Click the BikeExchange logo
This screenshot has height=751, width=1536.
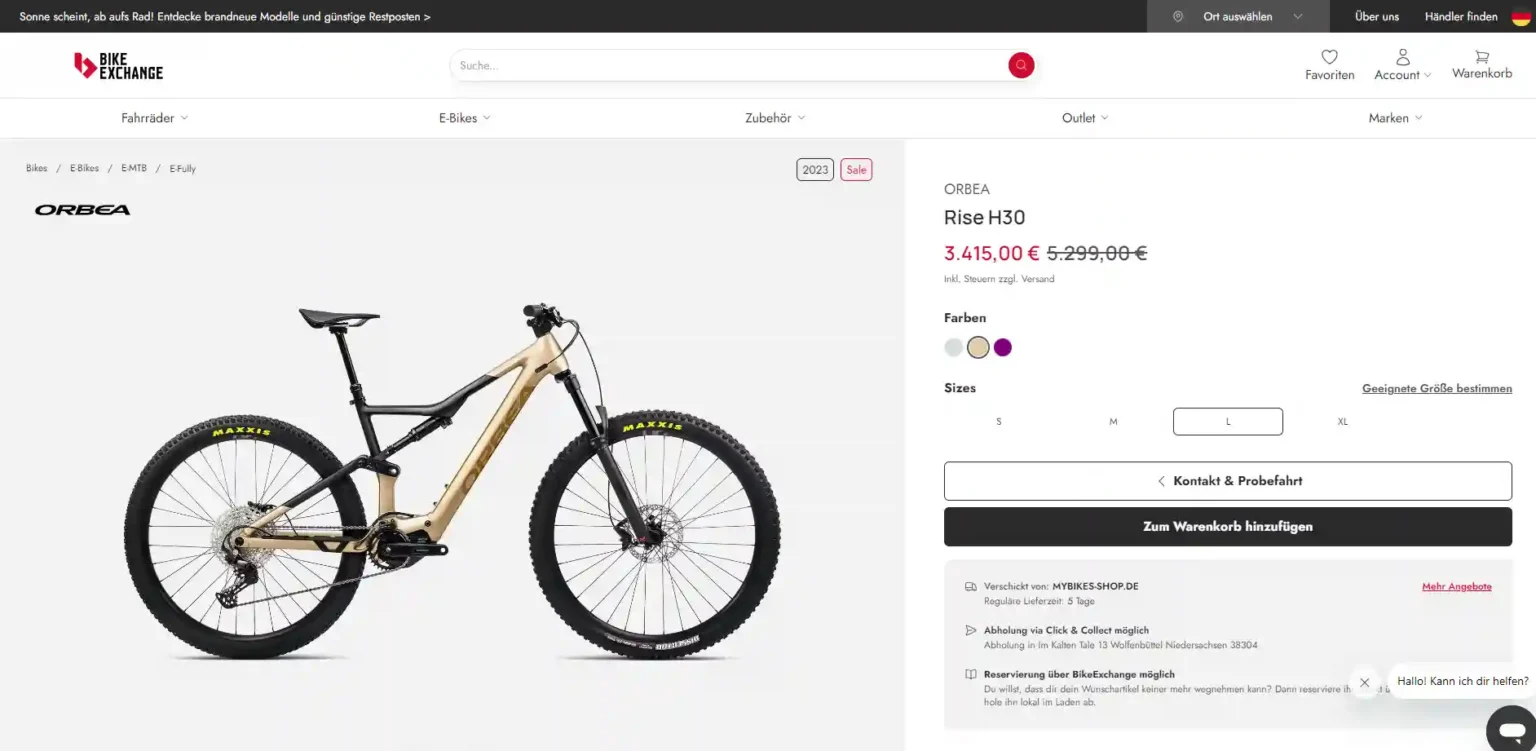[x=118, y=66]
